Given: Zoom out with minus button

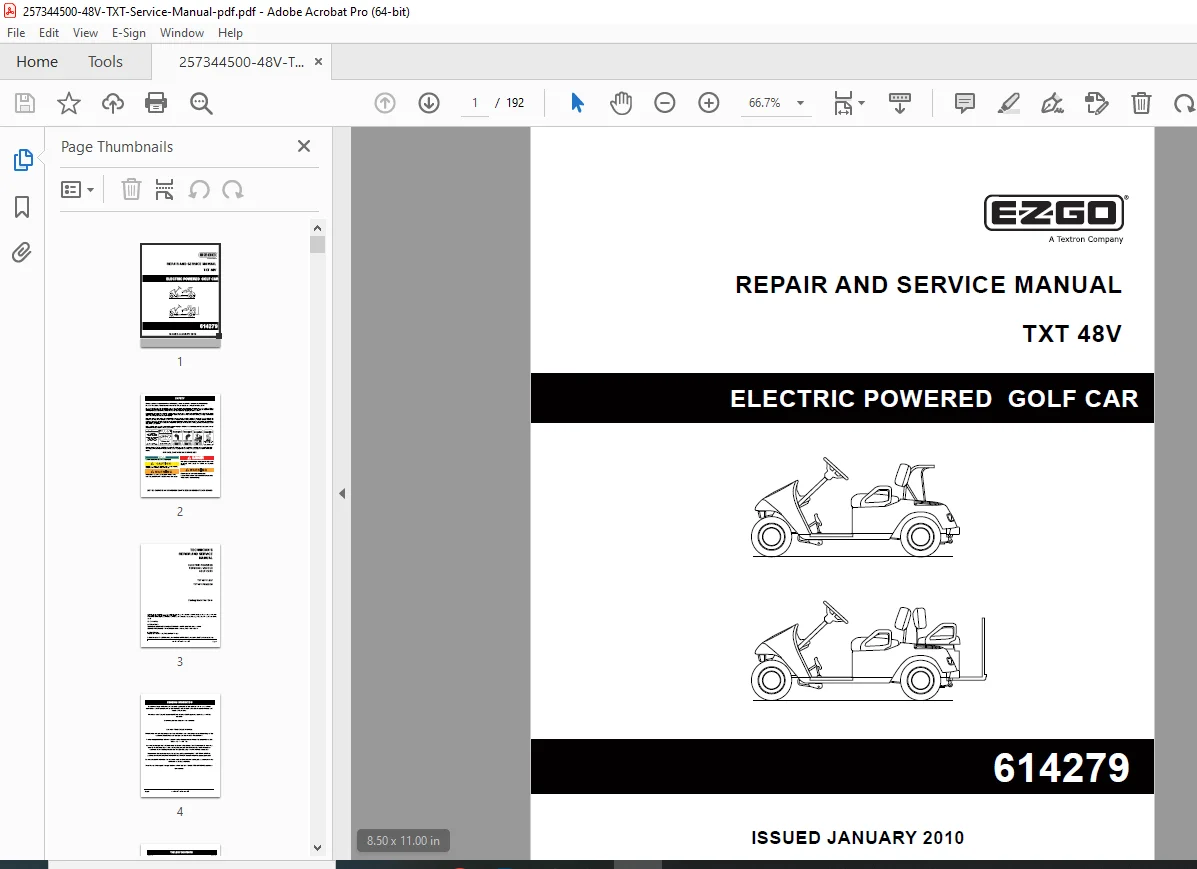Looking at the screenshot, I should (x=665, y=103).
